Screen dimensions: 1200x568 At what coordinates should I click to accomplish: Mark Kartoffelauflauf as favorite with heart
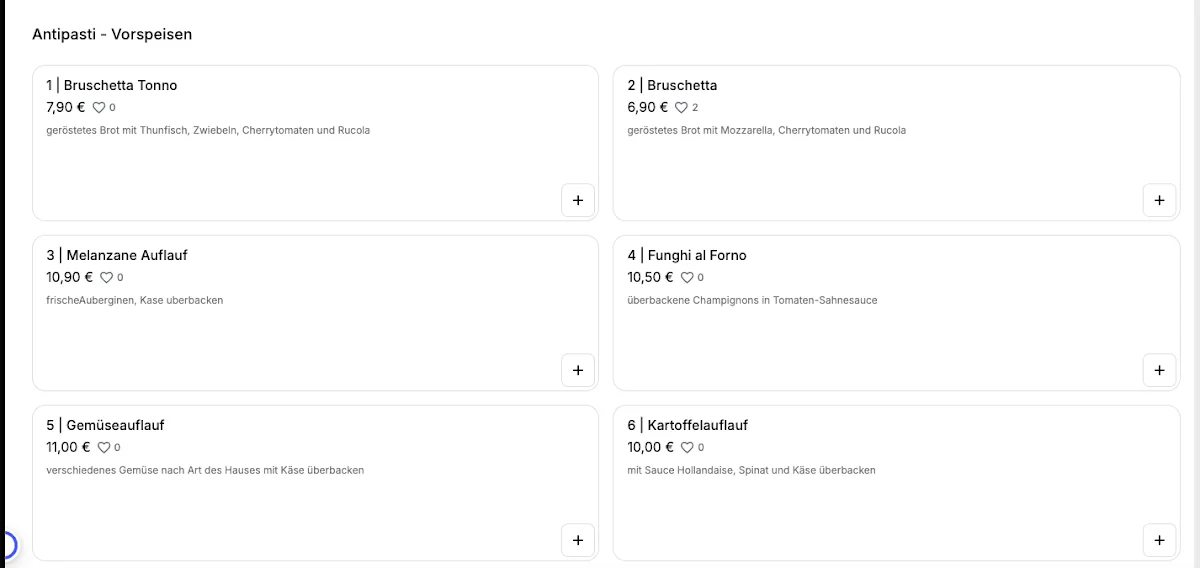(687, 447)
